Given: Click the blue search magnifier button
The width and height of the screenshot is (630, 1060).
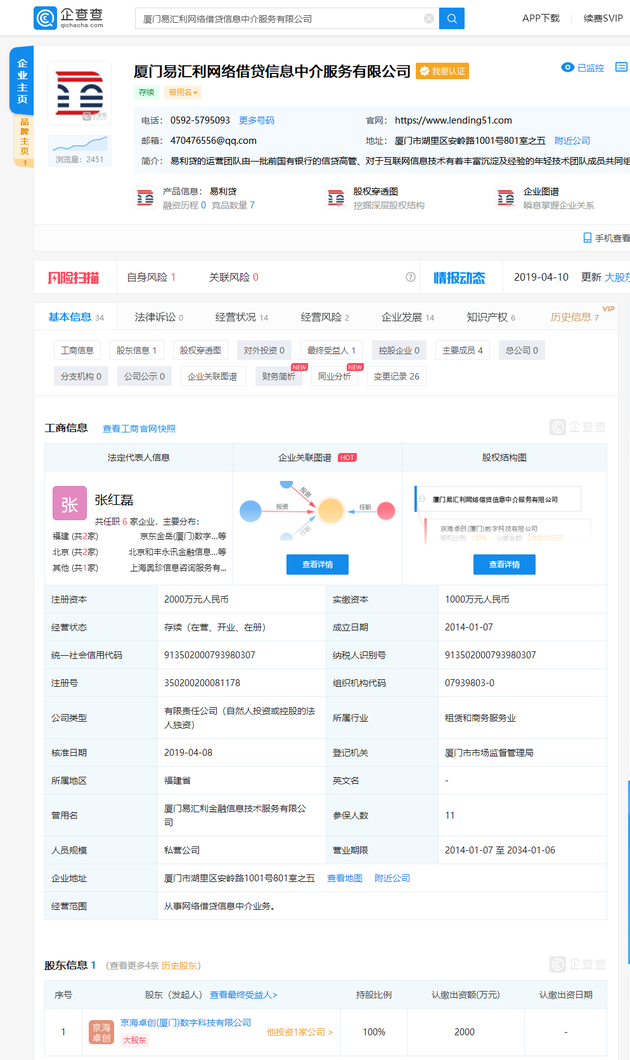Looking at the screenshot, I should pos(452,18).
